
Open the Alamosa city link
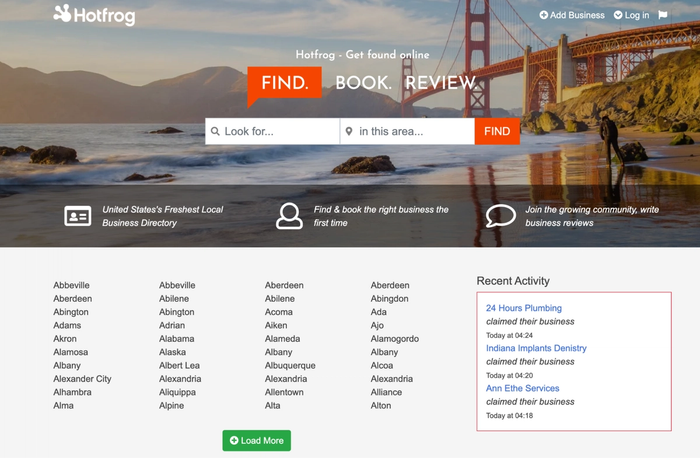click(71, 352)
